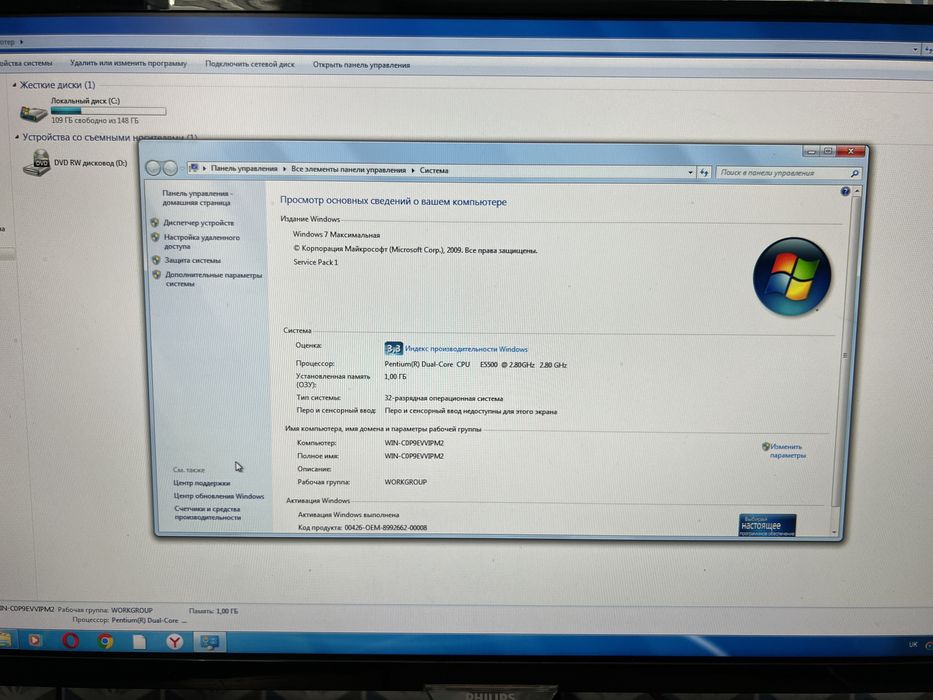Click the Активация Windows выполнена text
933x700 pixels.
(349, 514)
